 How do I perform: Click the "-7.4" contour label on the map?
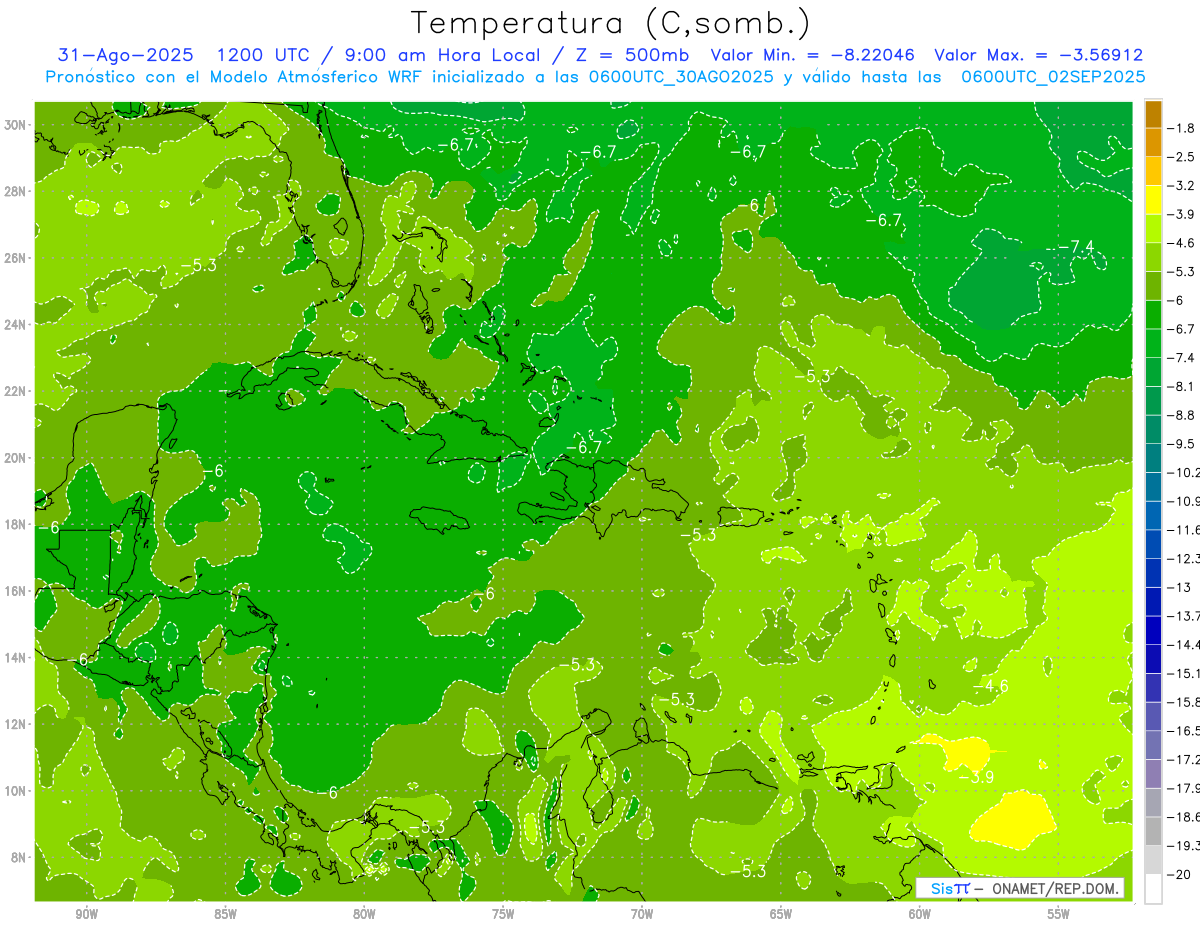1076,247
